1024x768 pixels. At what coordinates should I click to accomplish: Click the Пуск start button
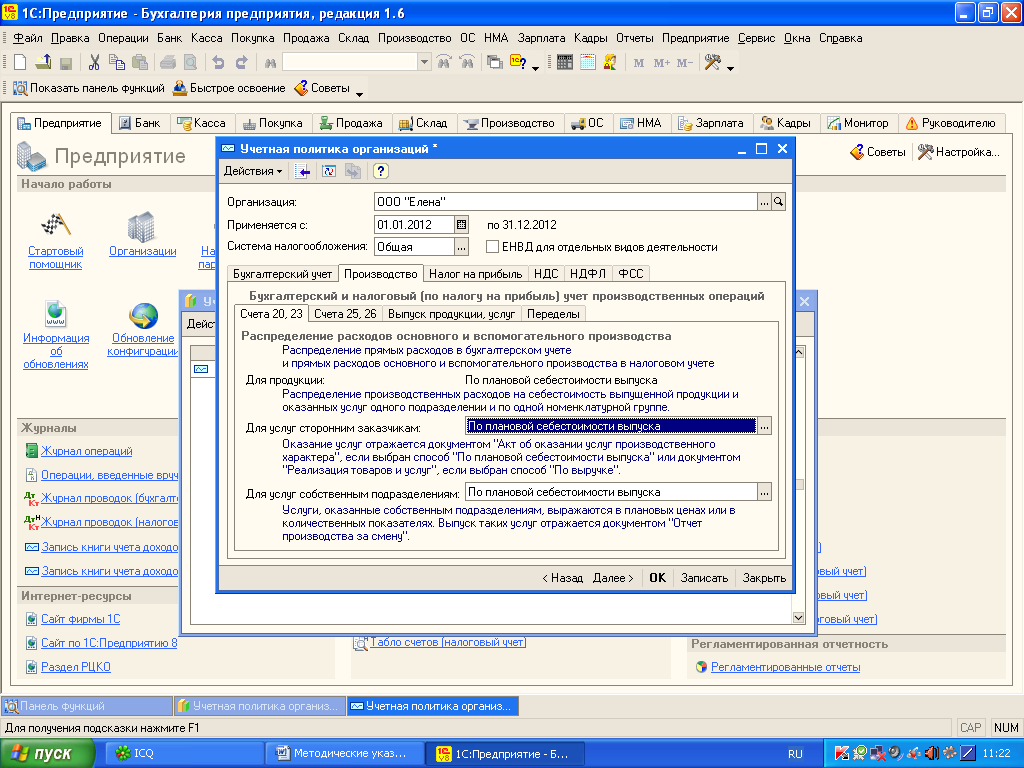(46, 754)
